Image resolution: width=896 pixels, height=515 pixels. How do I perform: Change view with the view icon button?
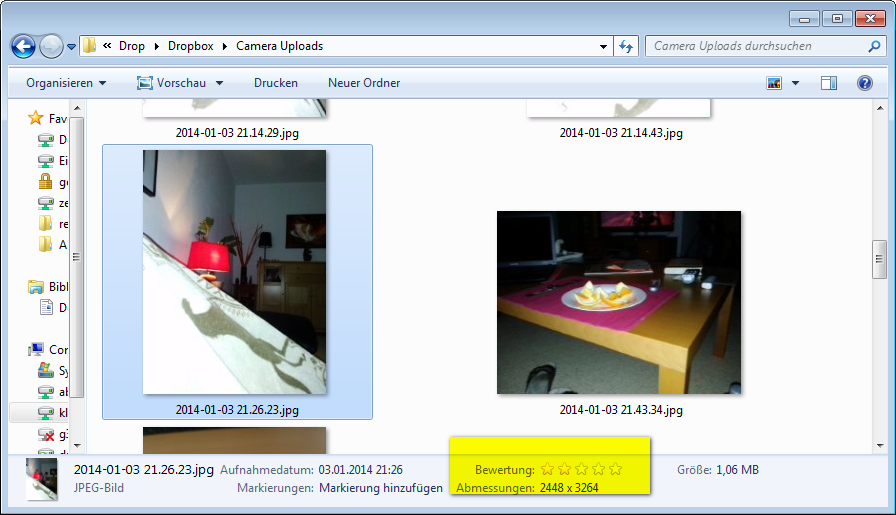tap(774, 83)
